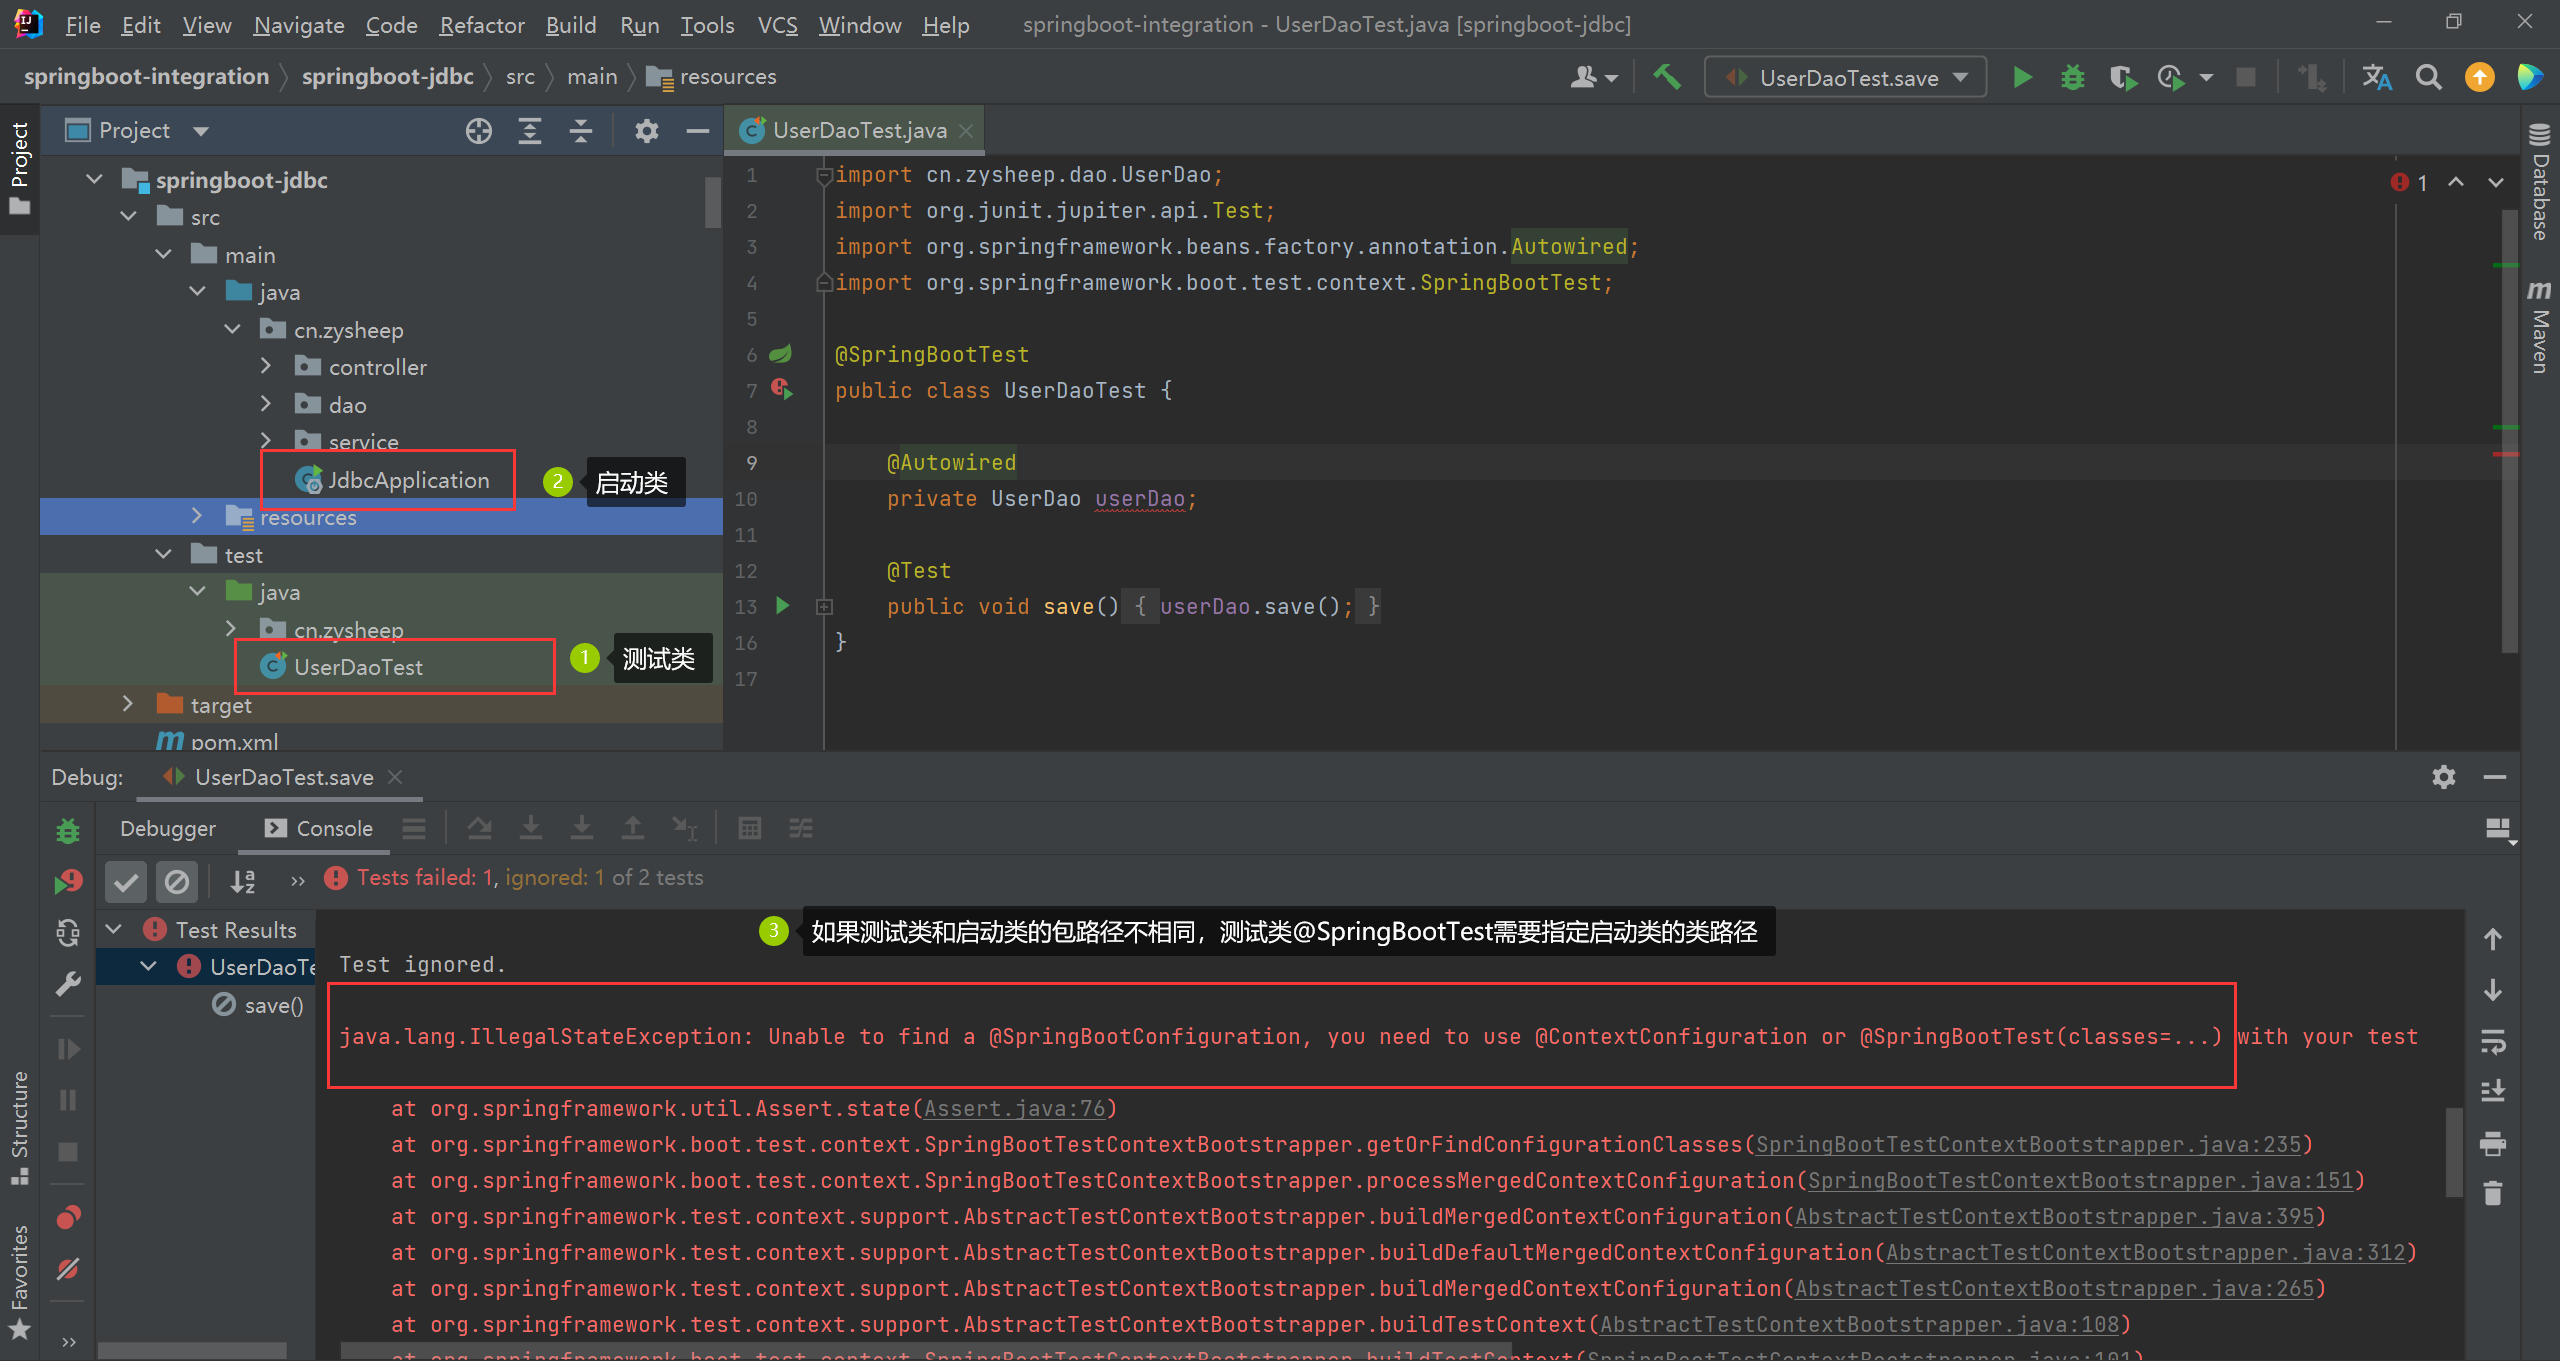Expand the controller package folder
2560x1361 pixels.
[266, 367]
